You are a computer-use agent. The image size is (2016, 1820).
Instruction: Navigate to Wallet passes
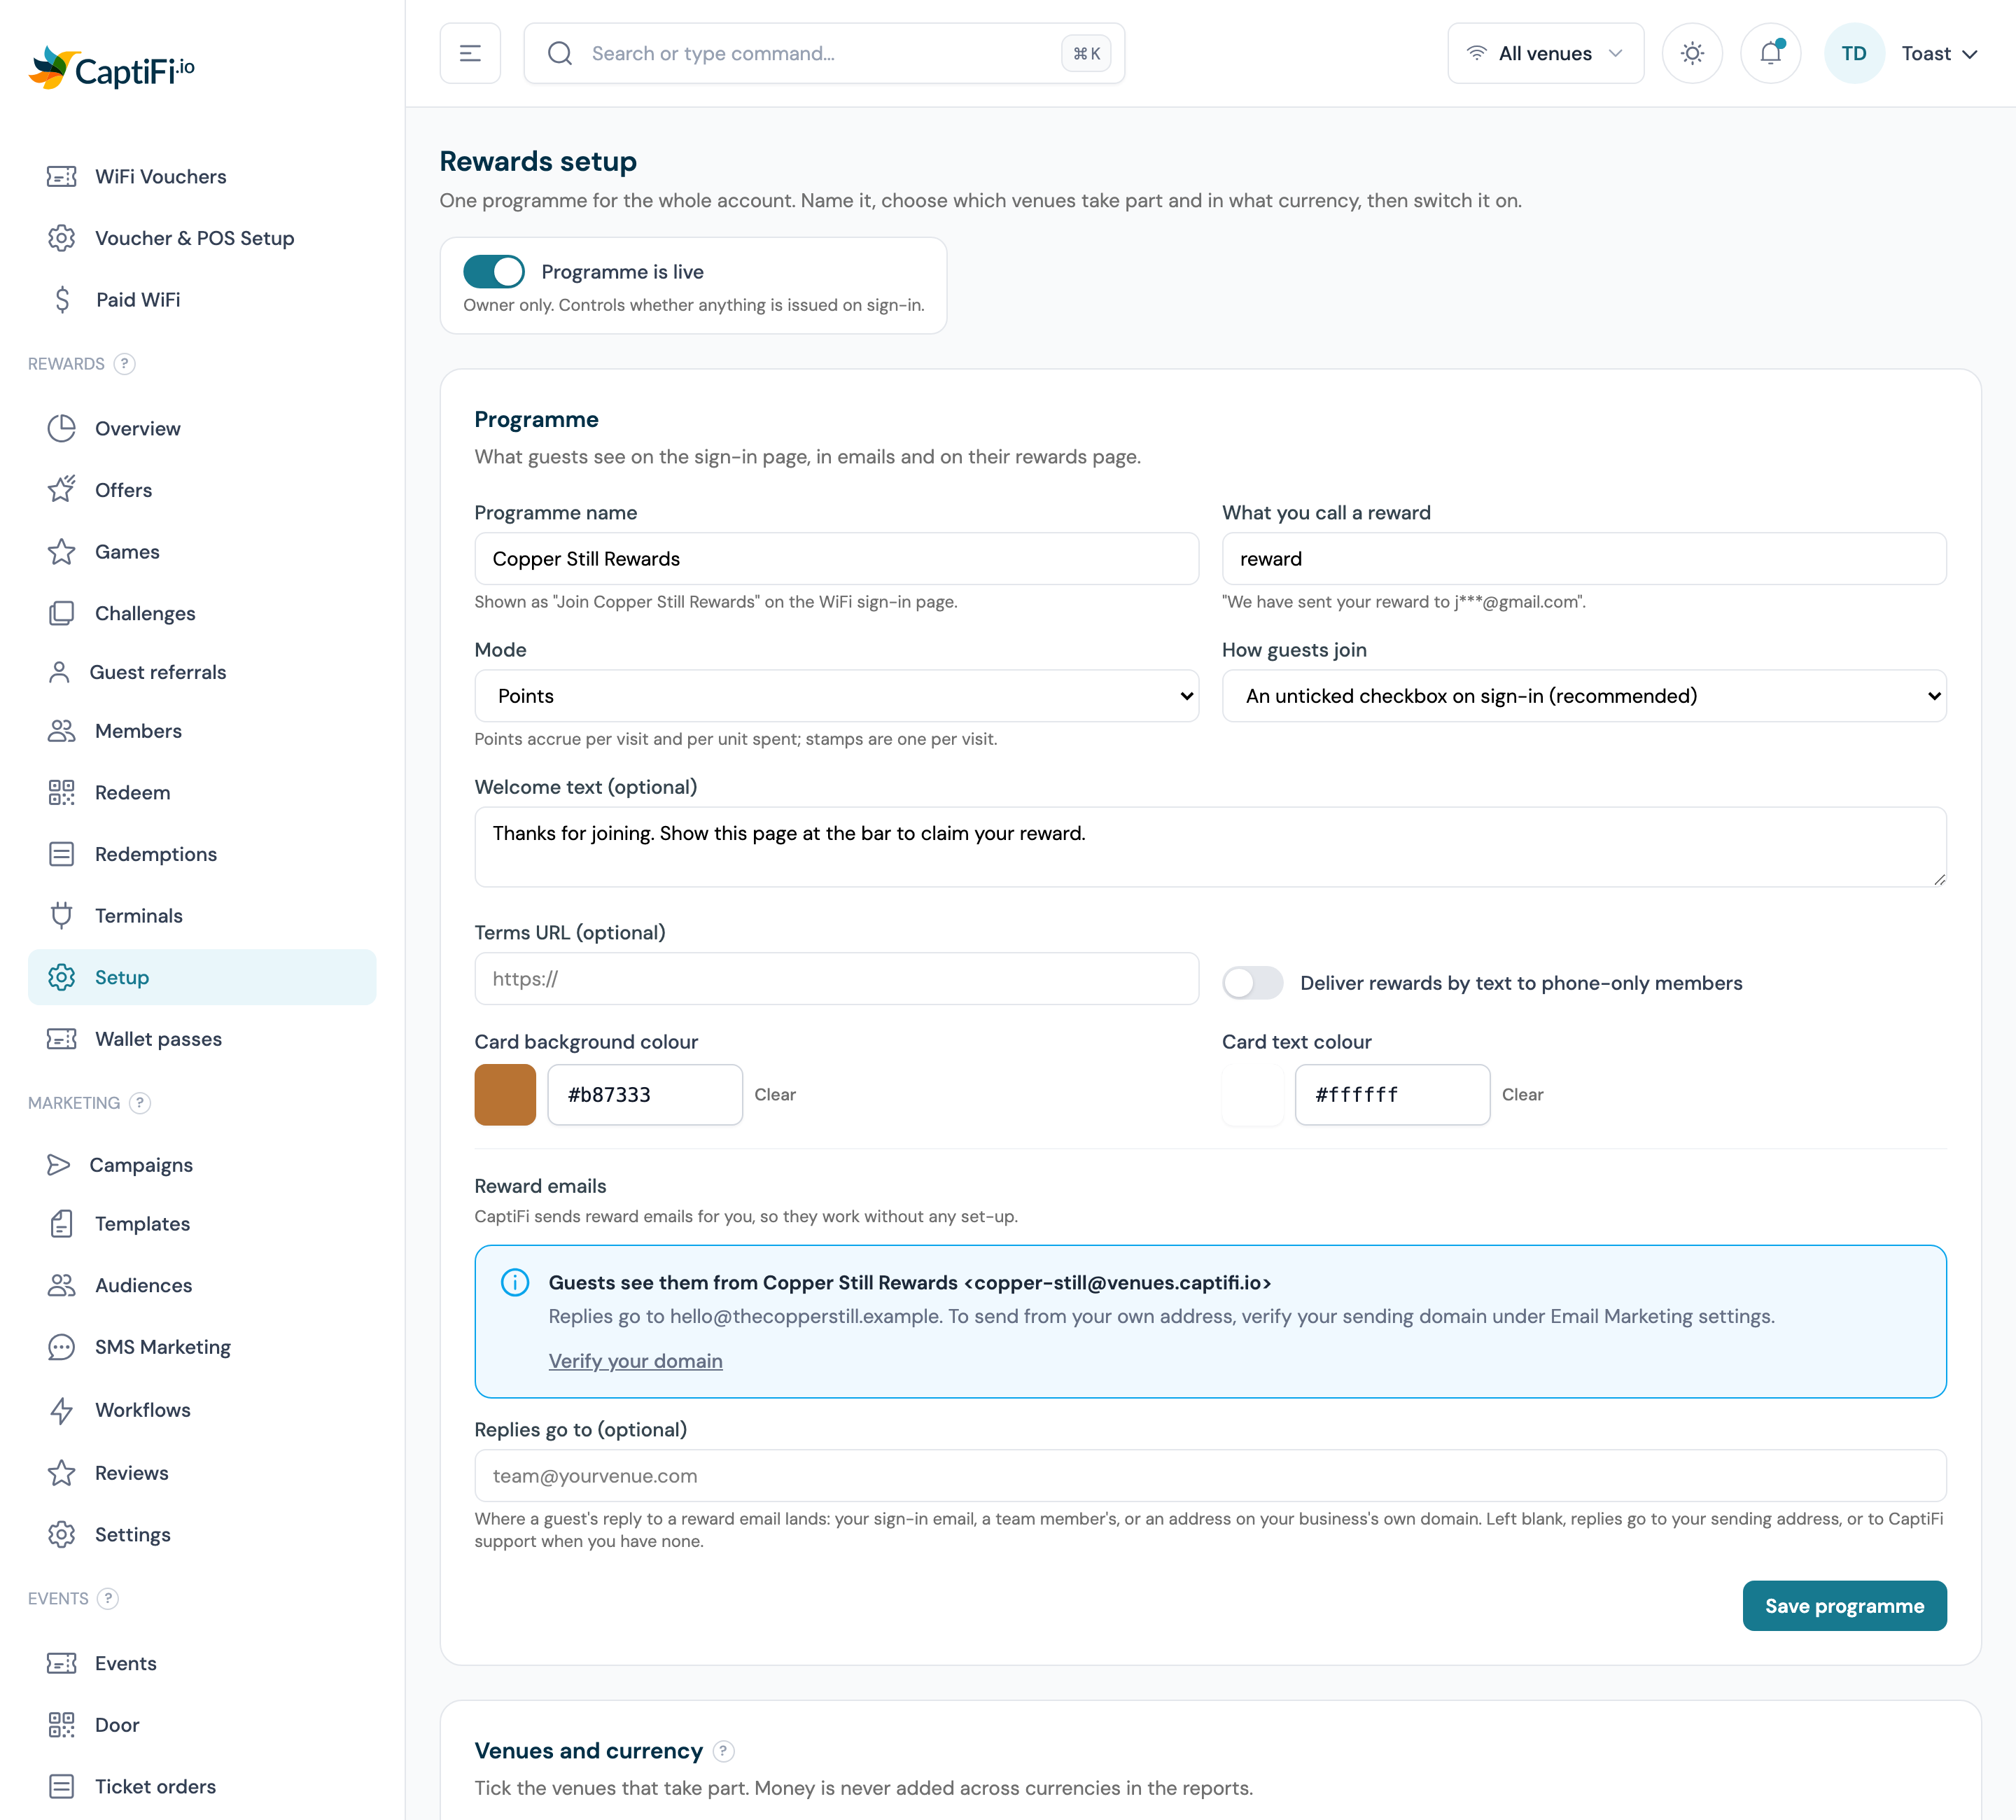coord(202,1039)
